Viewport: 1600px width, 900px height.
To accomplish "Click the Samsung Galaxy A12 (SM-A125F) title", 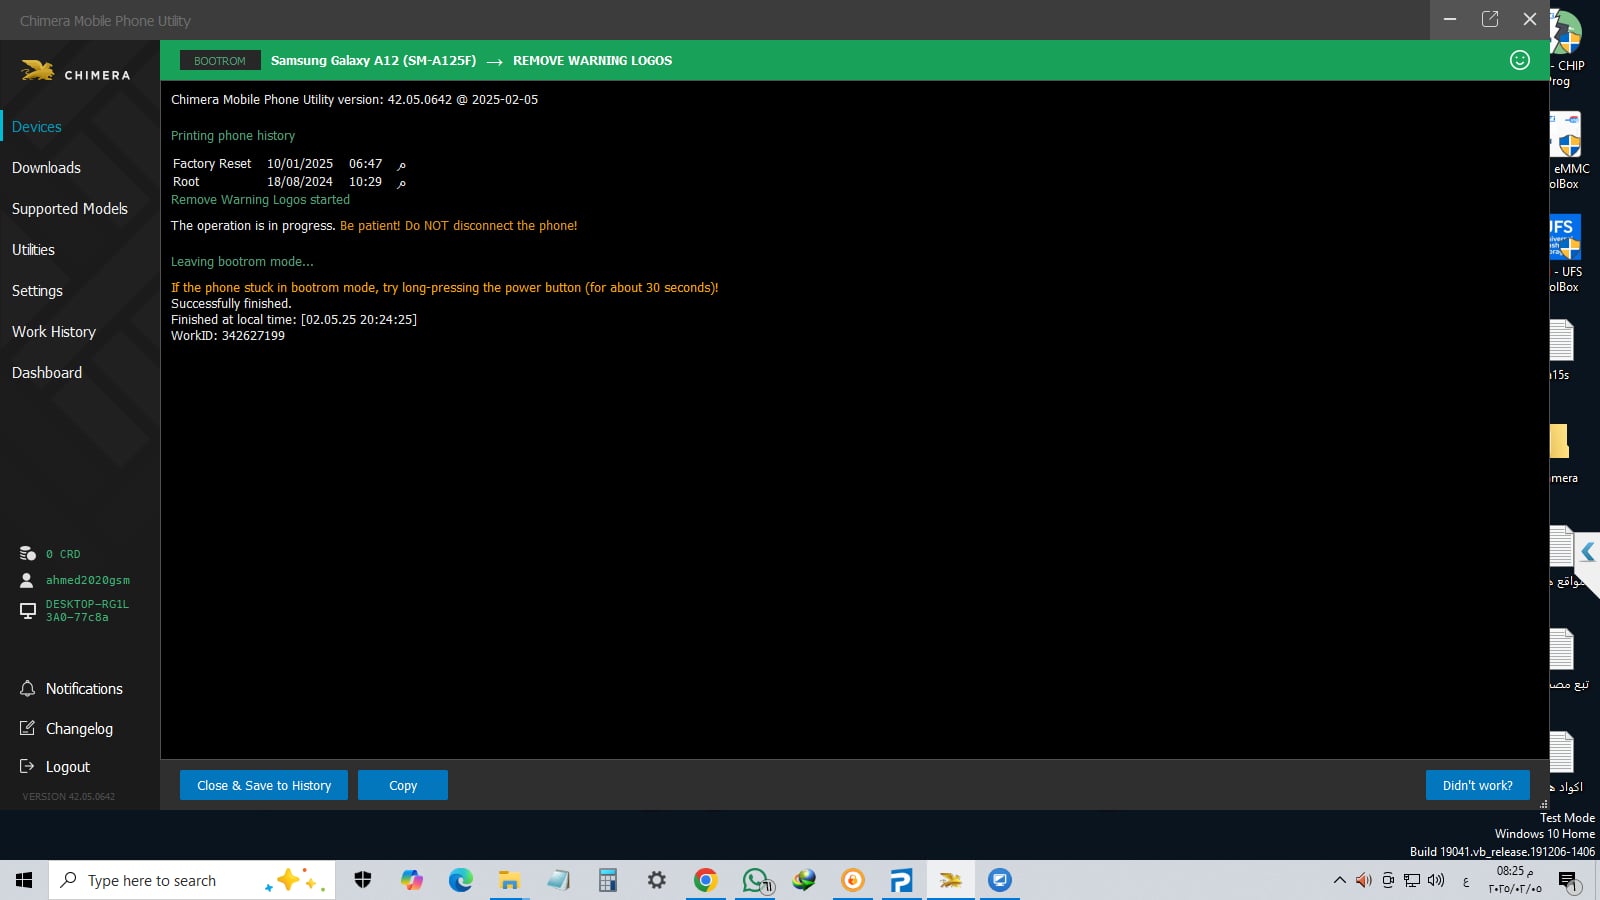I will [373, 61].
